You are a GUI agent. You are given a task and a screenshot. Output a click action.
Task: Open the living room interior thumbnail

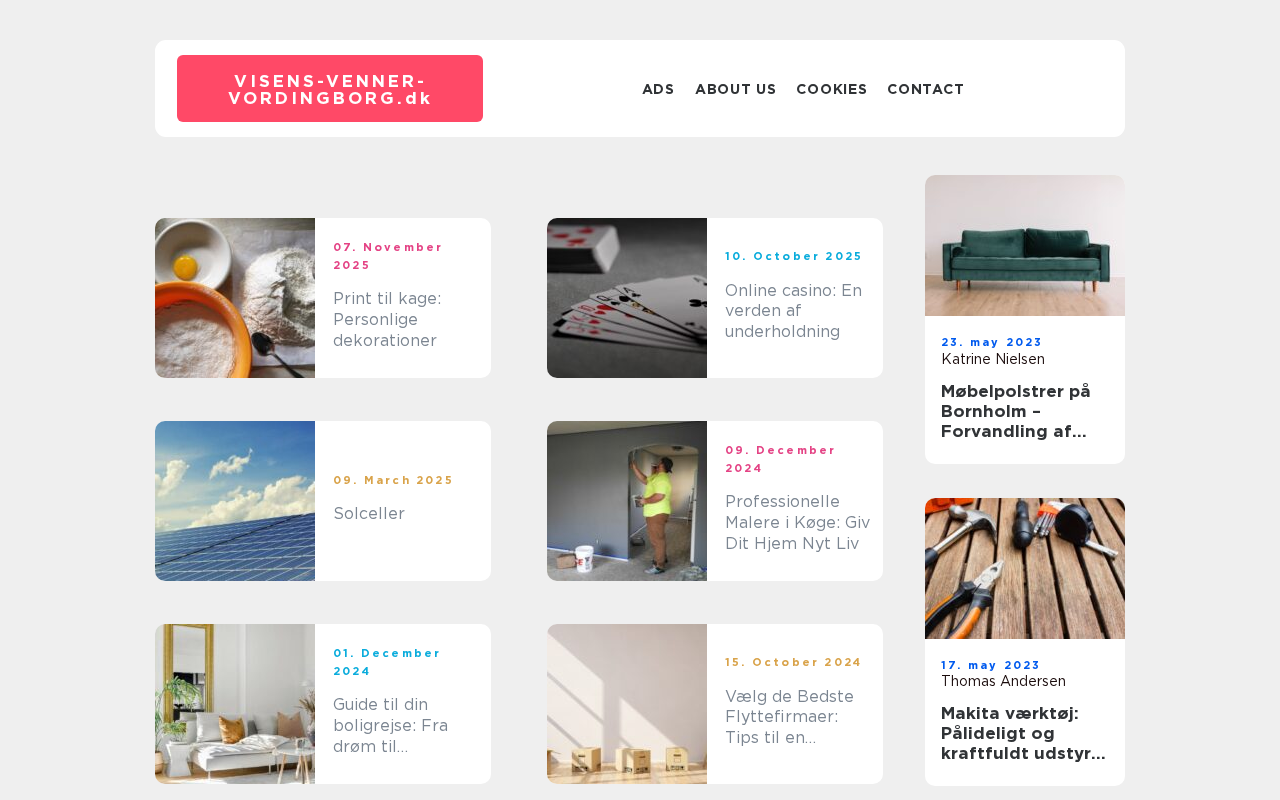[235, 704]
